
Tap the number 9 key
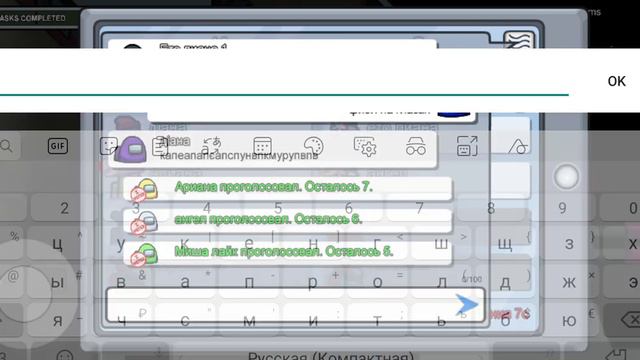pos(562,209)
